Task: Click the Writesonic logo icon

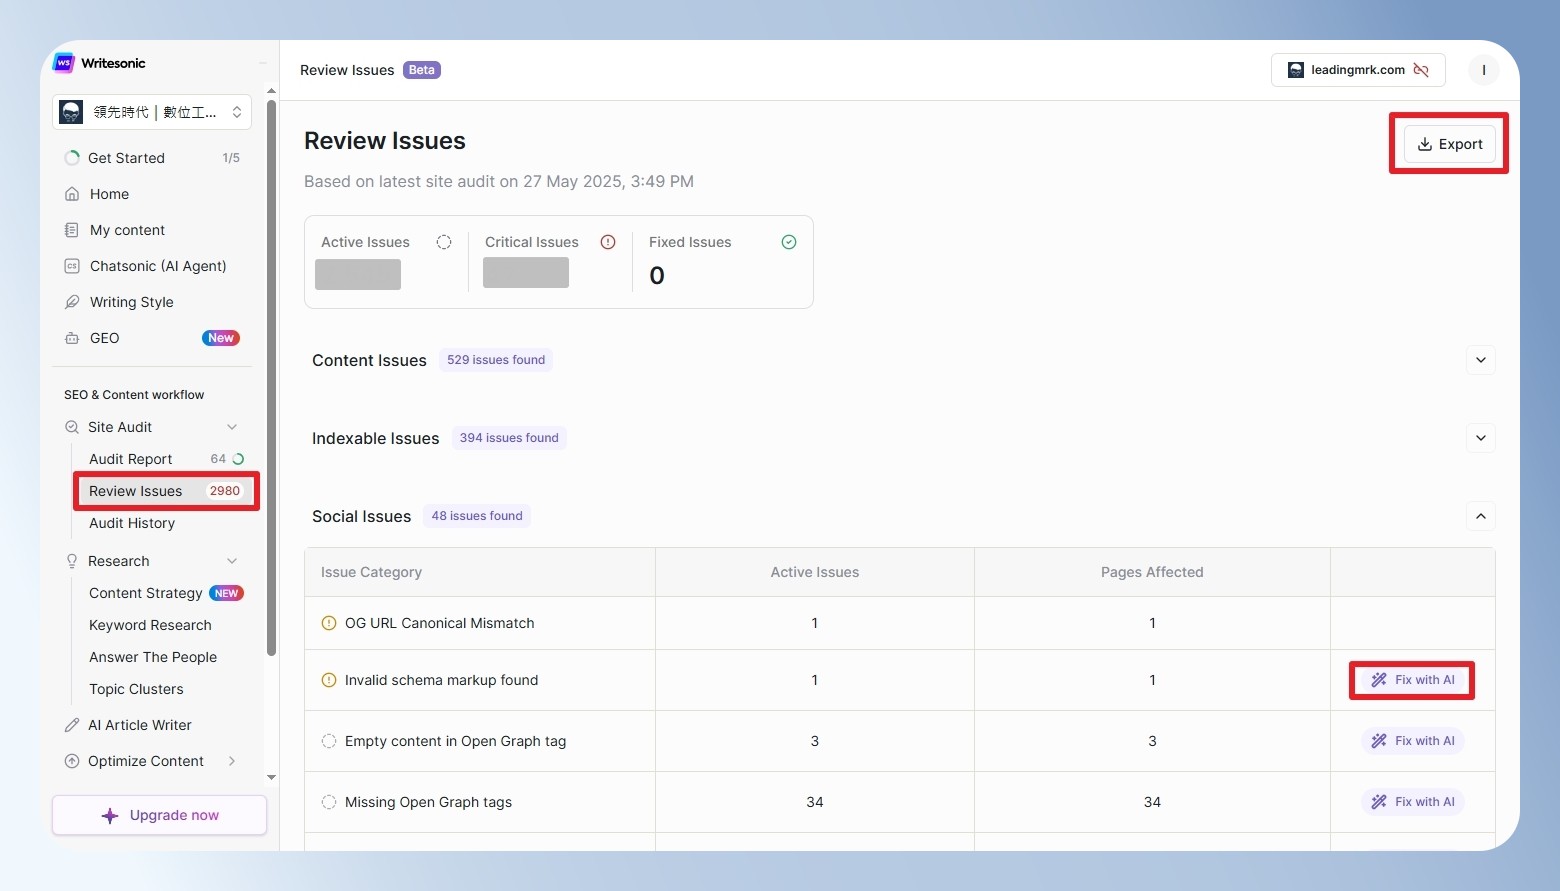Action: [64, 63]
